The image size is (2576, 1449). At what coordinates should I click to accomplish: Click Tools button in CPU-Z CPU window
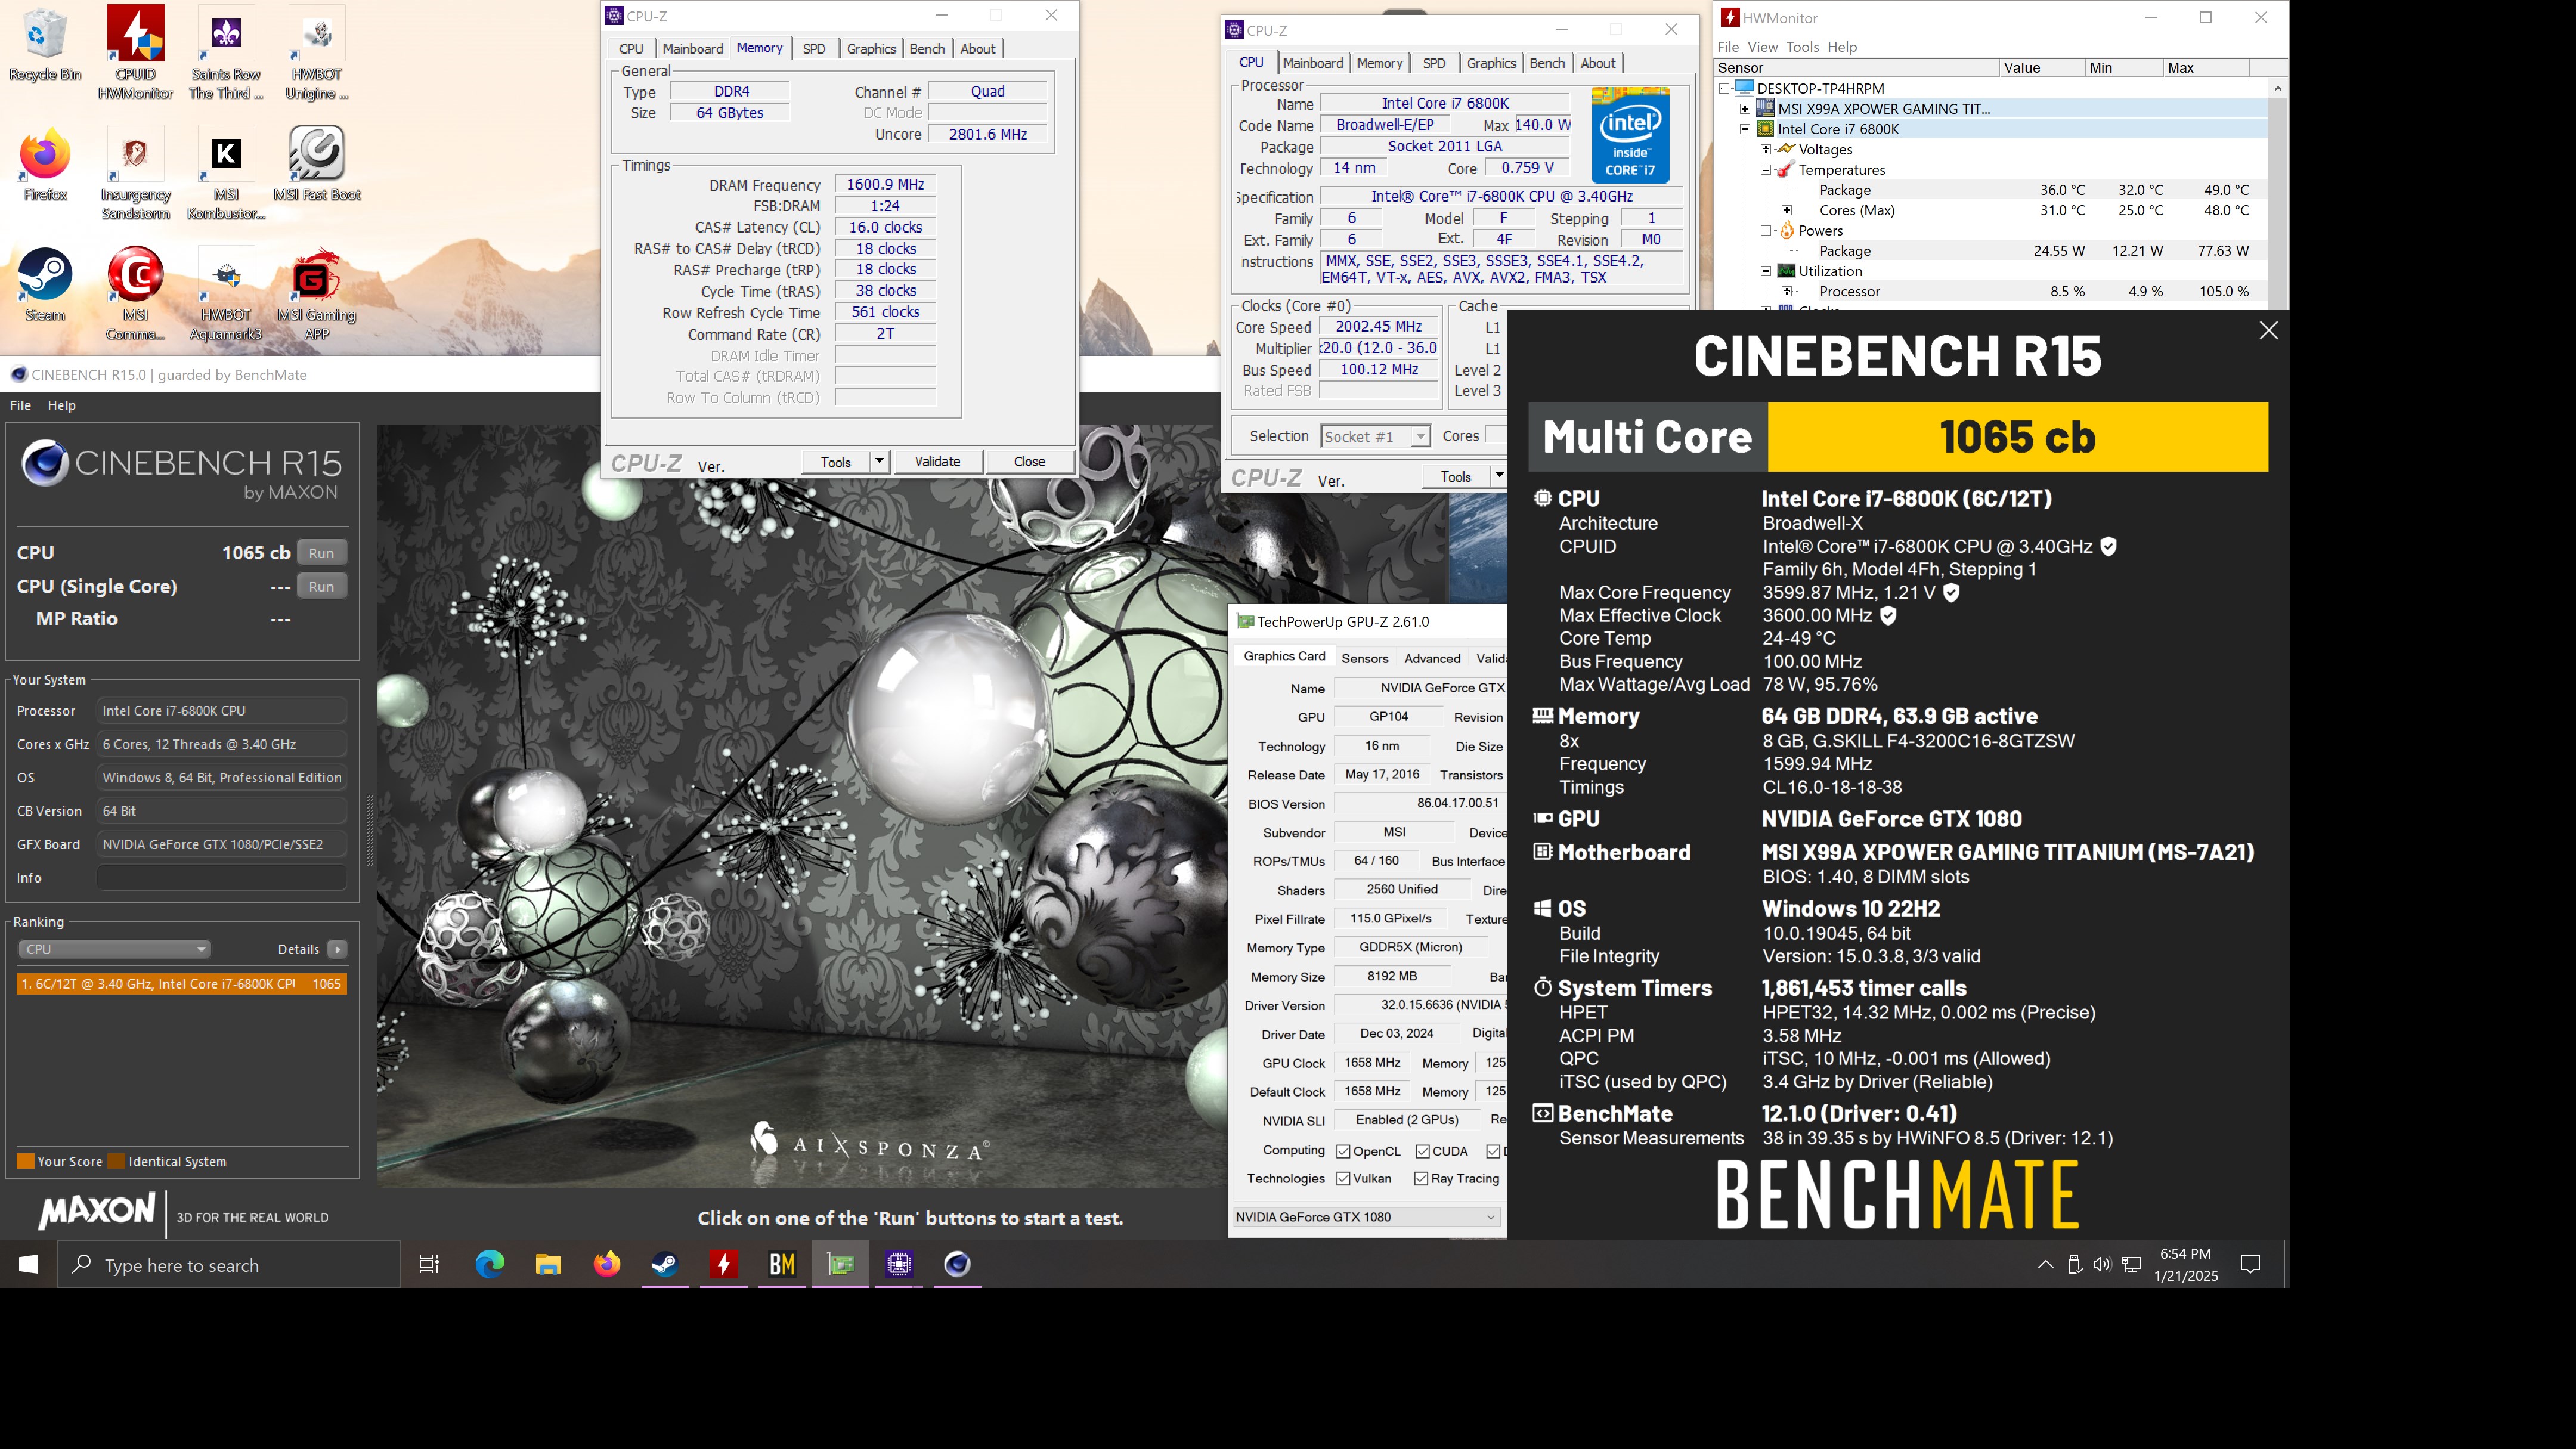tap(1456, 476)
